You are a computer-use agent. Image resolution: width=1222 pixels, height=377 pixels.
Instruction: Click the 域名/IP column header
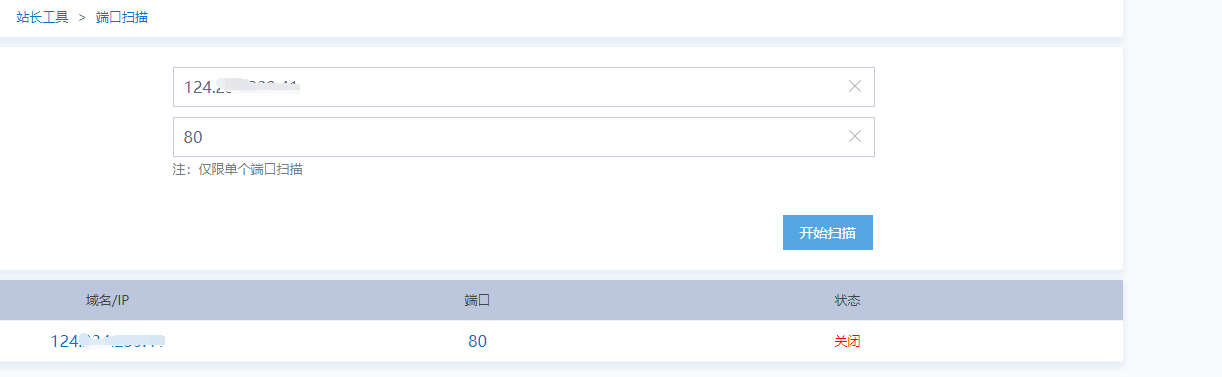point(108,300)
